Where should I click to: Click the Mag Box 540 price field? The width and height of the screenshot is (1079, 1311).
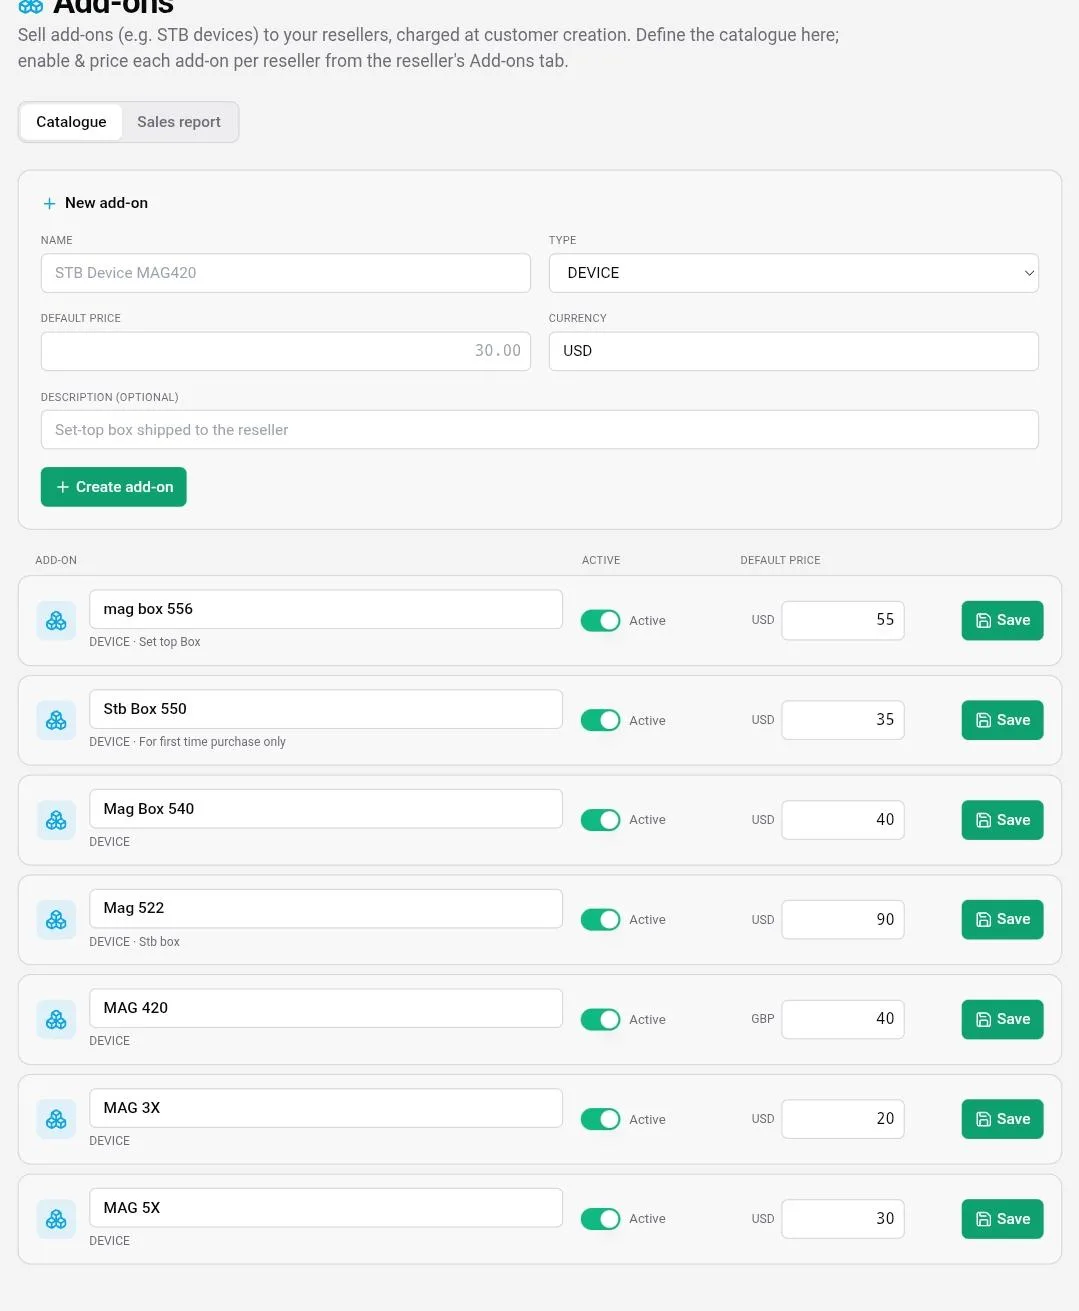(x=843, y=820)
